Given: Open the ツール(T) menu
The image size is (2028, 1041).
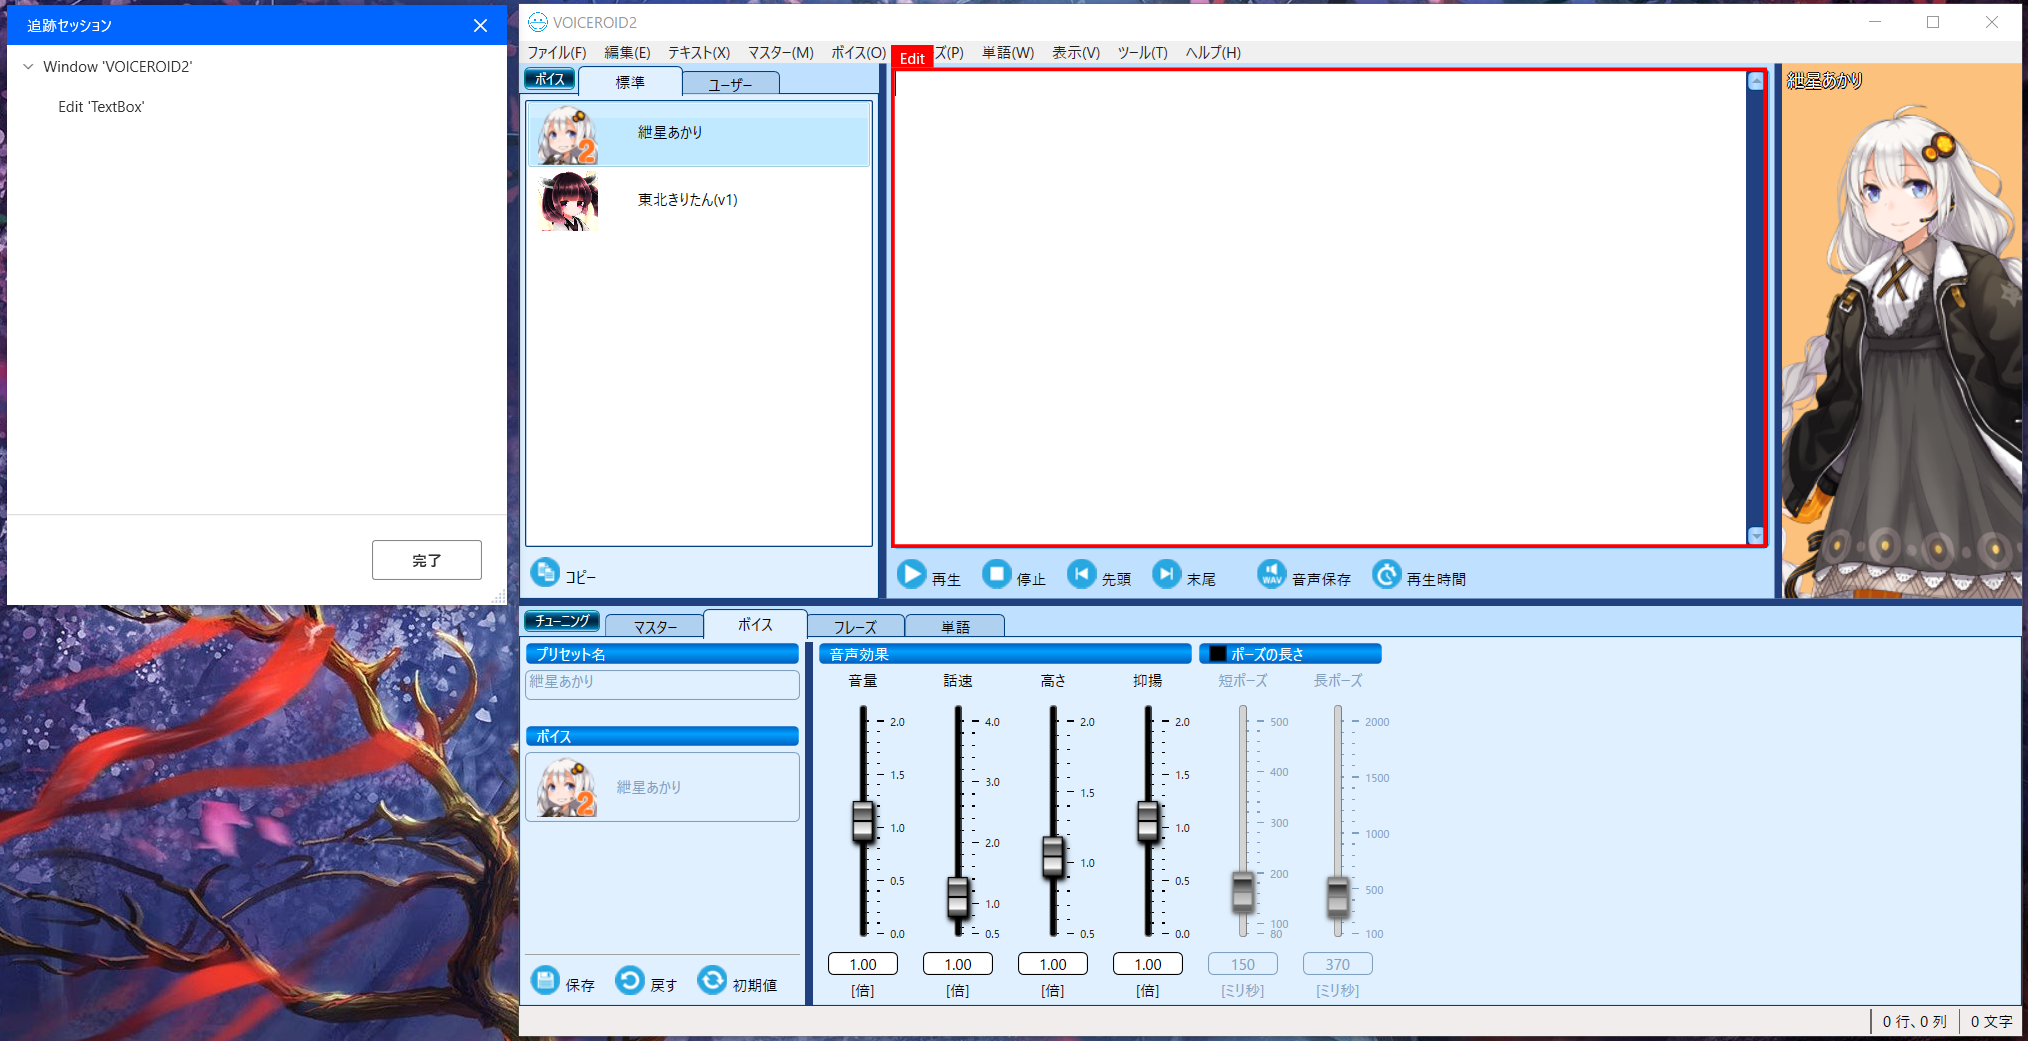Looking at the screenshot, I should pyautogui.click(x=1143, y=53).
